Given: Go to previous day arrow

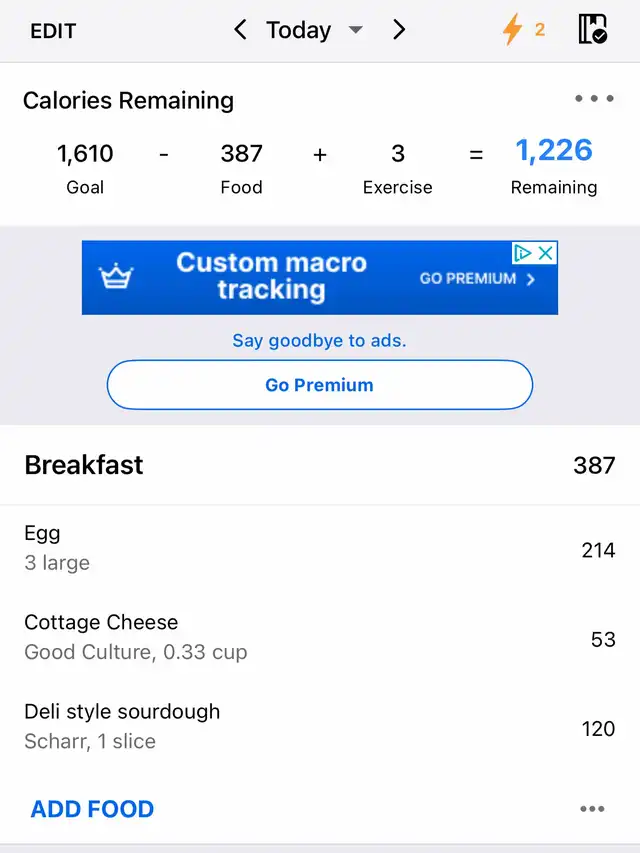Looking at the screenshot, I should point(240,29).
